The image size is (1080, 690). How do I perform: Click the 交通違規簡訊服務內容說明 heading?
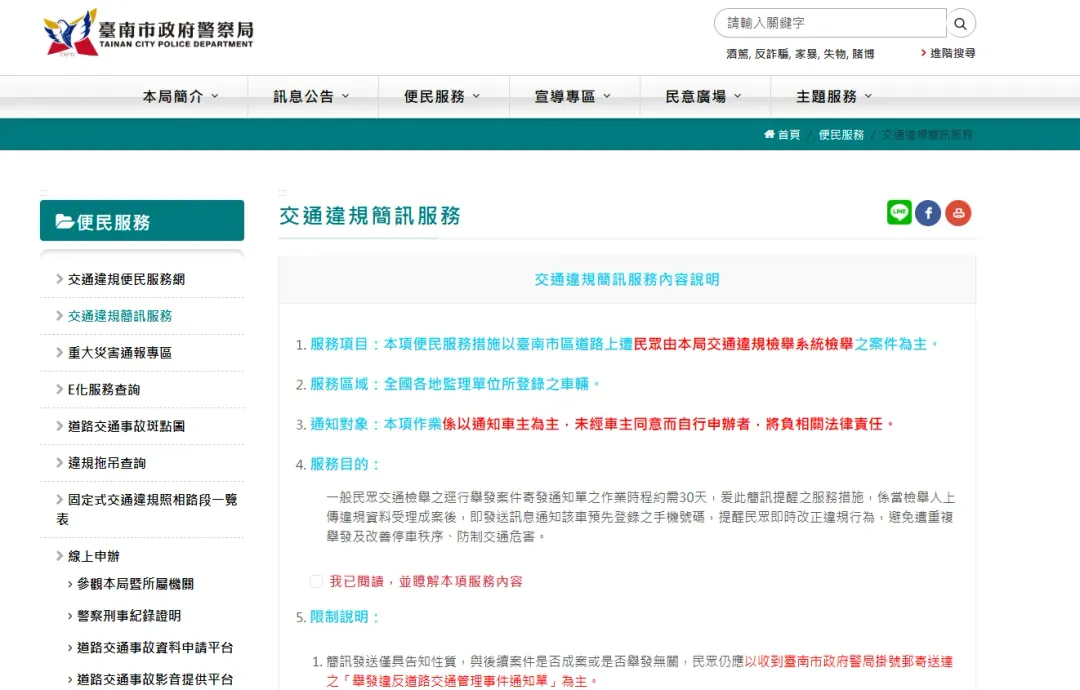pos(627,279)
